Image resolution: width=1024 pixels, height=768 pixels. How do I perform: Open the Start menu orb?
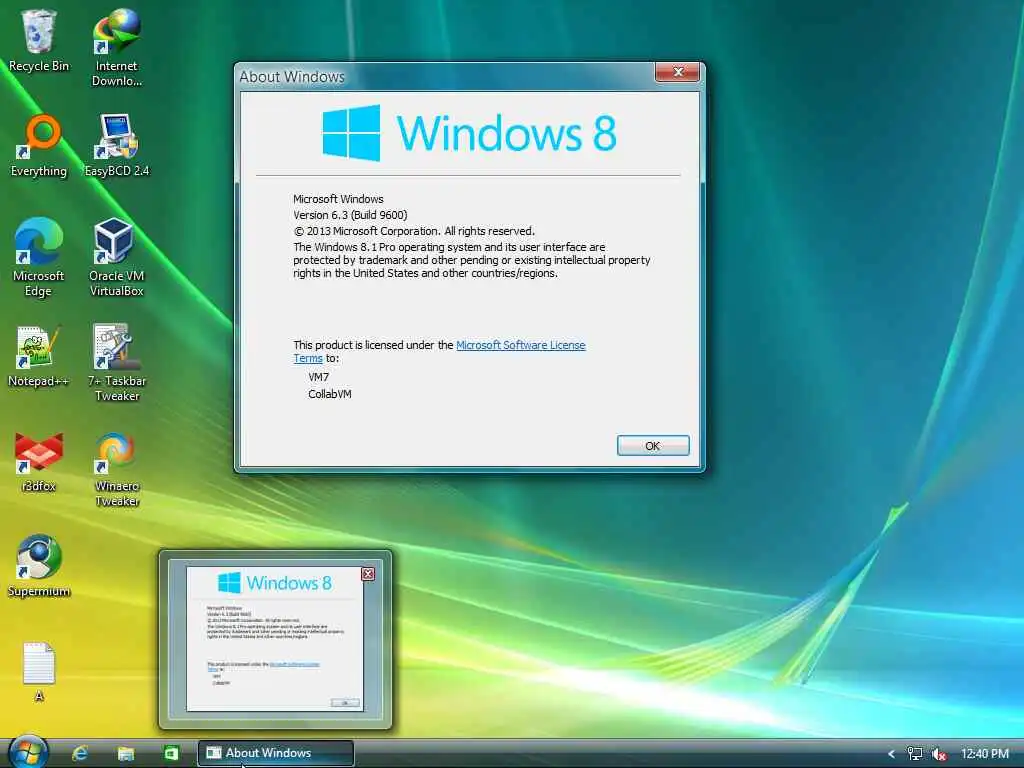pyautogui.click(x=28, y=752)
